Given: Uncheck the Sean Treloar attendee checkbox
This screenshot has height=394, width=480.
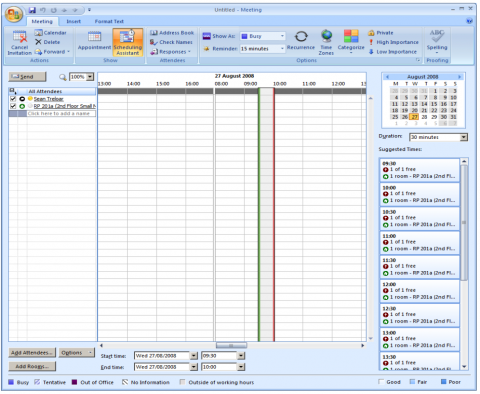Looking at the screenshot, I should (x=13, y=99).
